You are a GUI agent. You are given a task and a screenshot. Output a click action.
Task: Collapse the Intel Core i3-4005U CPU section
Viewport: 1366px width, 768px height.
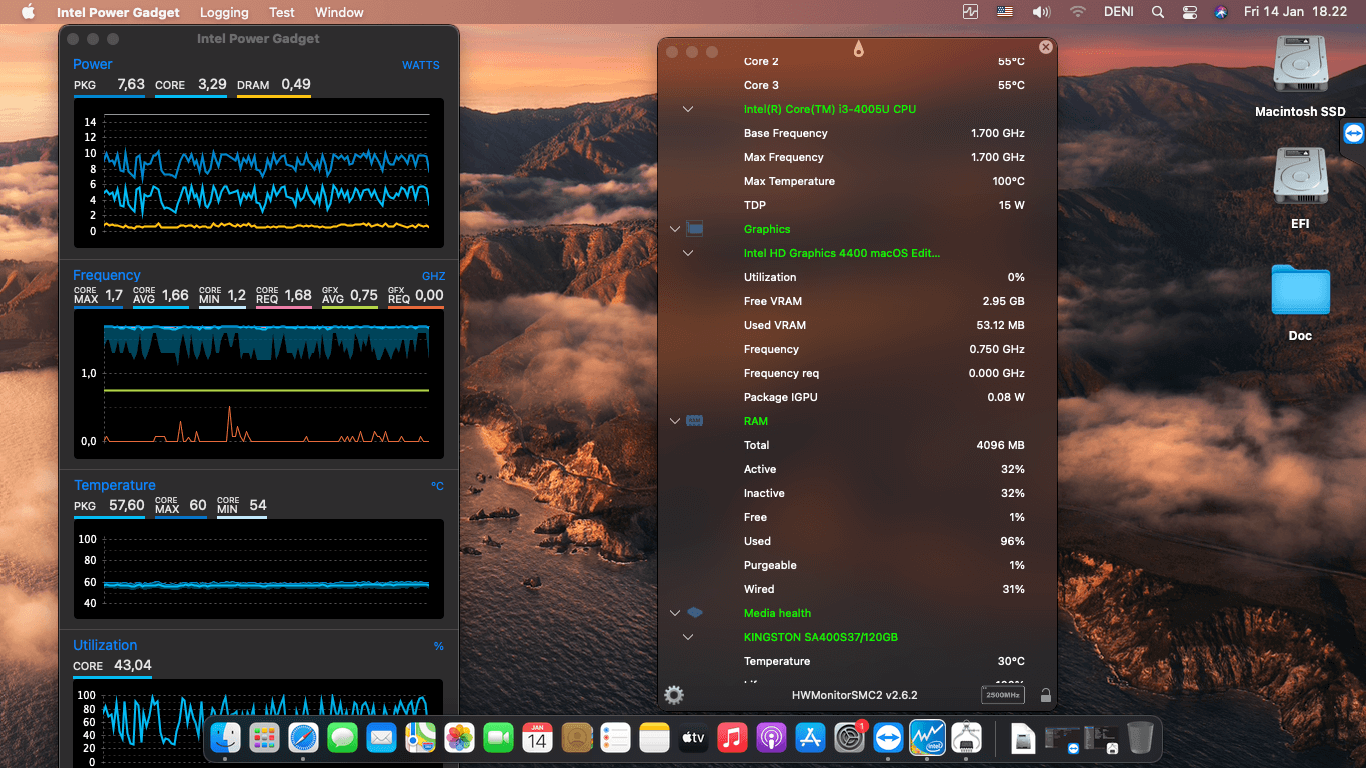pyautogui.click(x=688, y=109)
